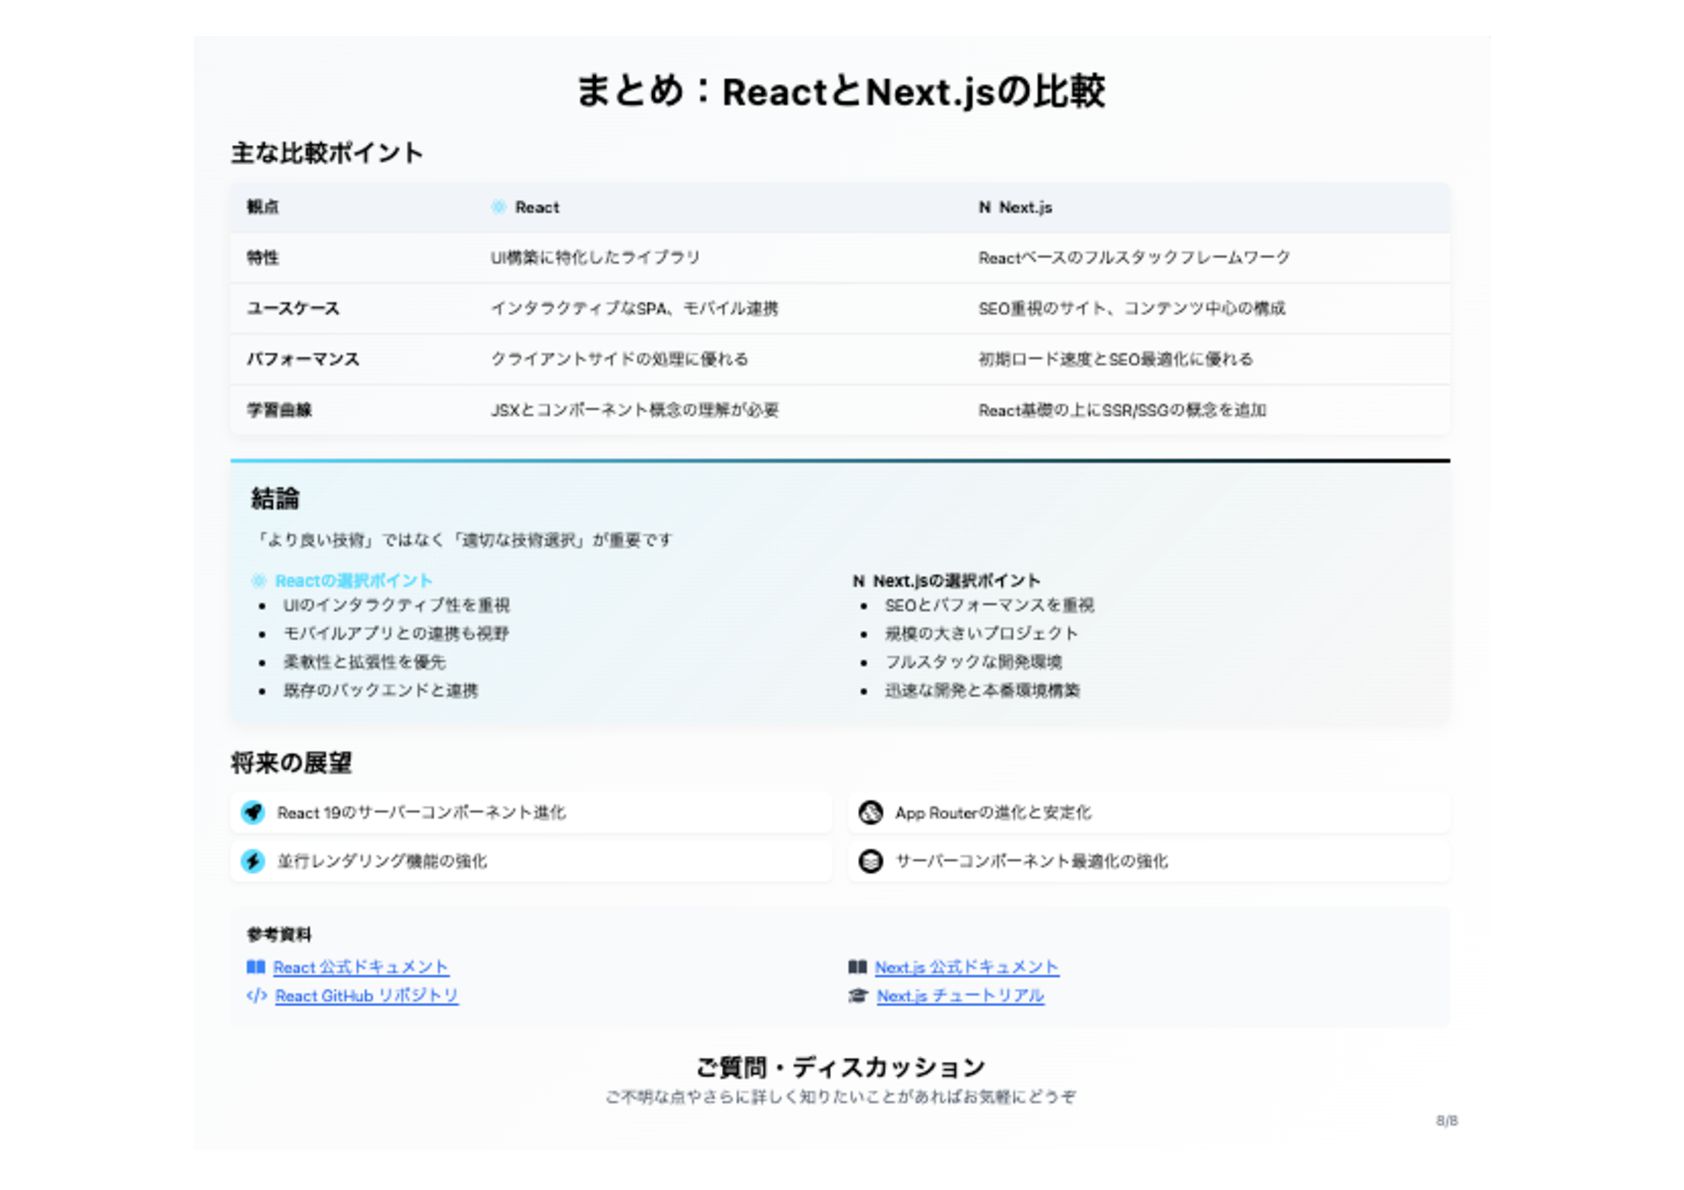Image resolution: width=1684 pixels, height=1190 pixels.
Task: Click bullet モバイルアプリとの連携も視野
Action: click(396, 634)
